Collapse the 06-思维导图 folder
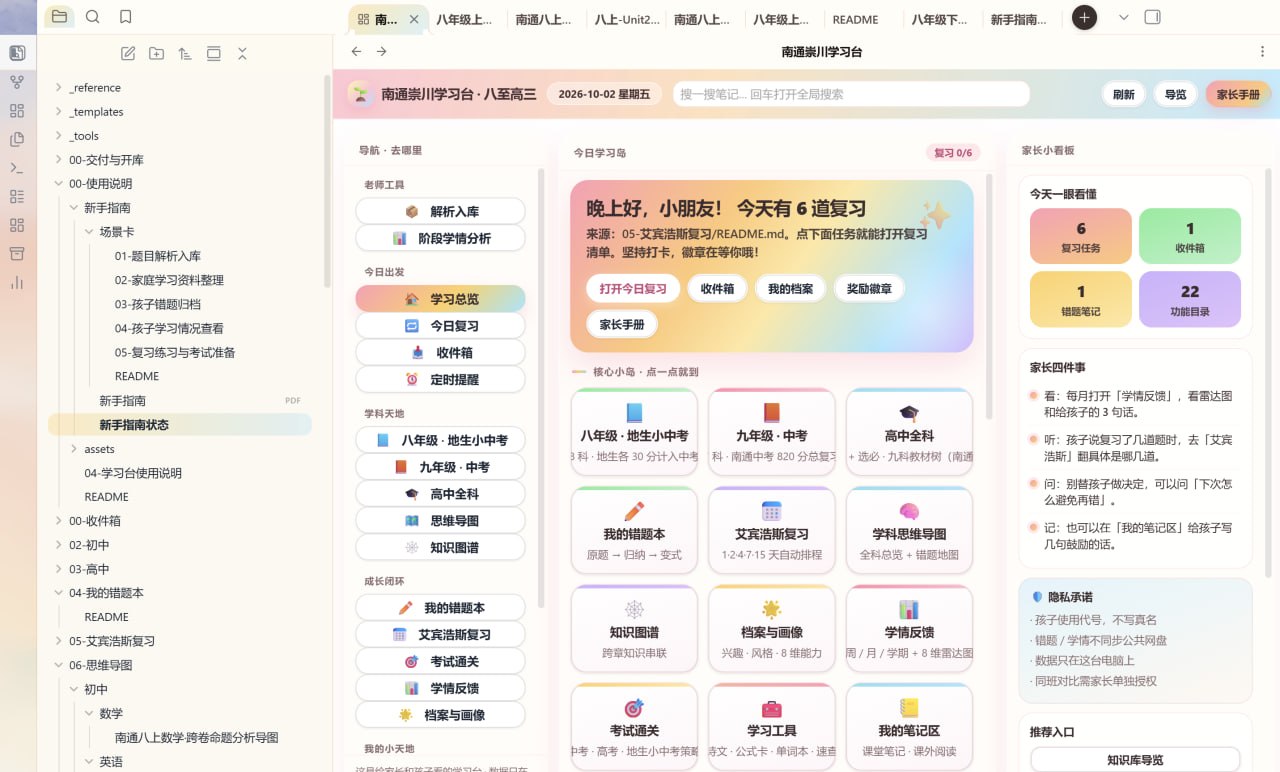Screen dimensions: 1280x772 click(100, 665)
